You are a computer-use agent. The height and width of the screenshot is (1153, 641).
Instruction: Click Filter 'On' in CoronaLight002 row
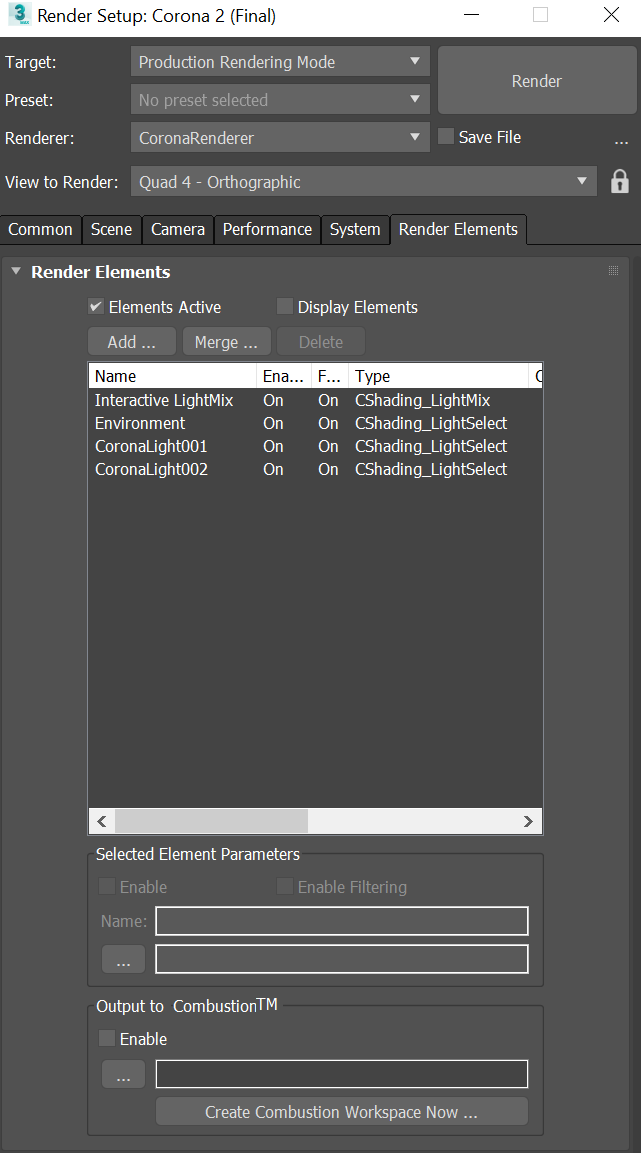(329, 469)
